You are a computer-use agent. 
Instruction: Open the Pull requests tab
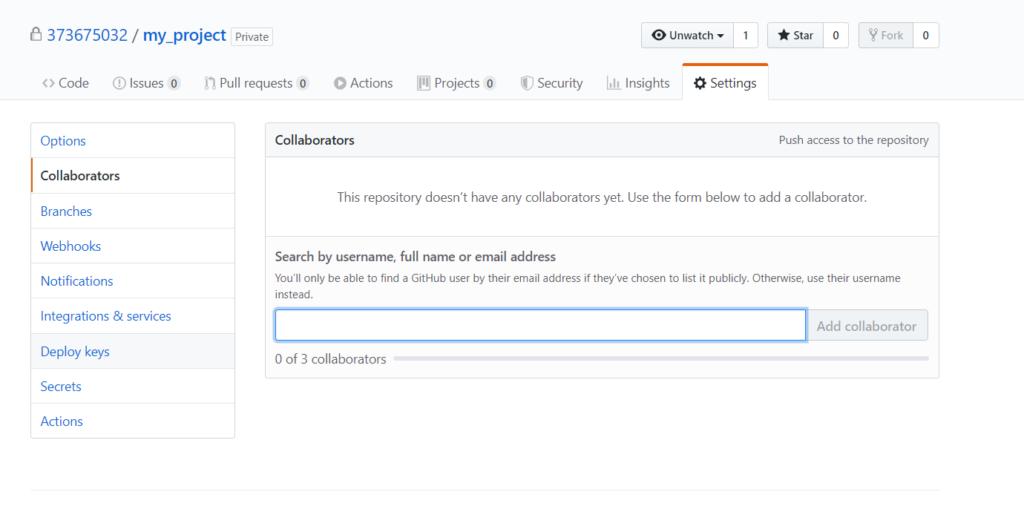pos(256,83)
